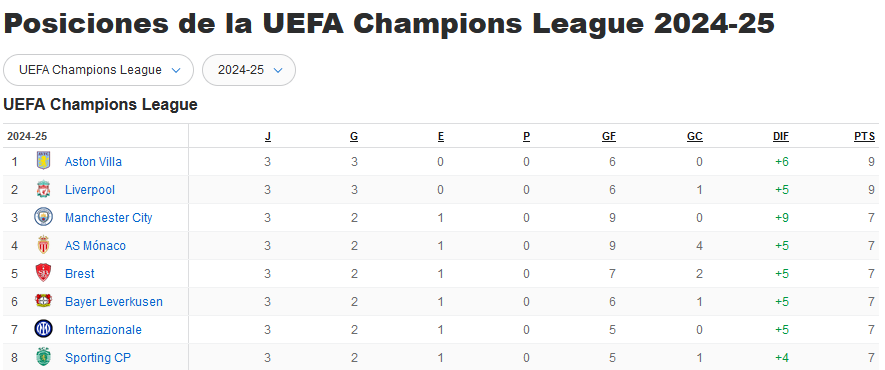
Task: Sort by G wins column header
Action: (x=354, y=136)
